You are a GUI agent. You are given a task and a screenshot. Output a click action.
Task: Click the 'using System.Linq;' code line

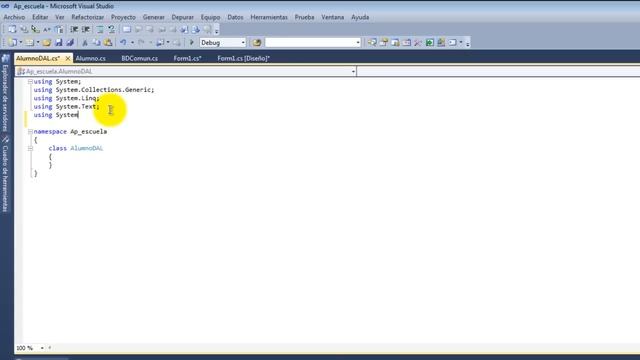pyautogui.click(x=67, y=98)
